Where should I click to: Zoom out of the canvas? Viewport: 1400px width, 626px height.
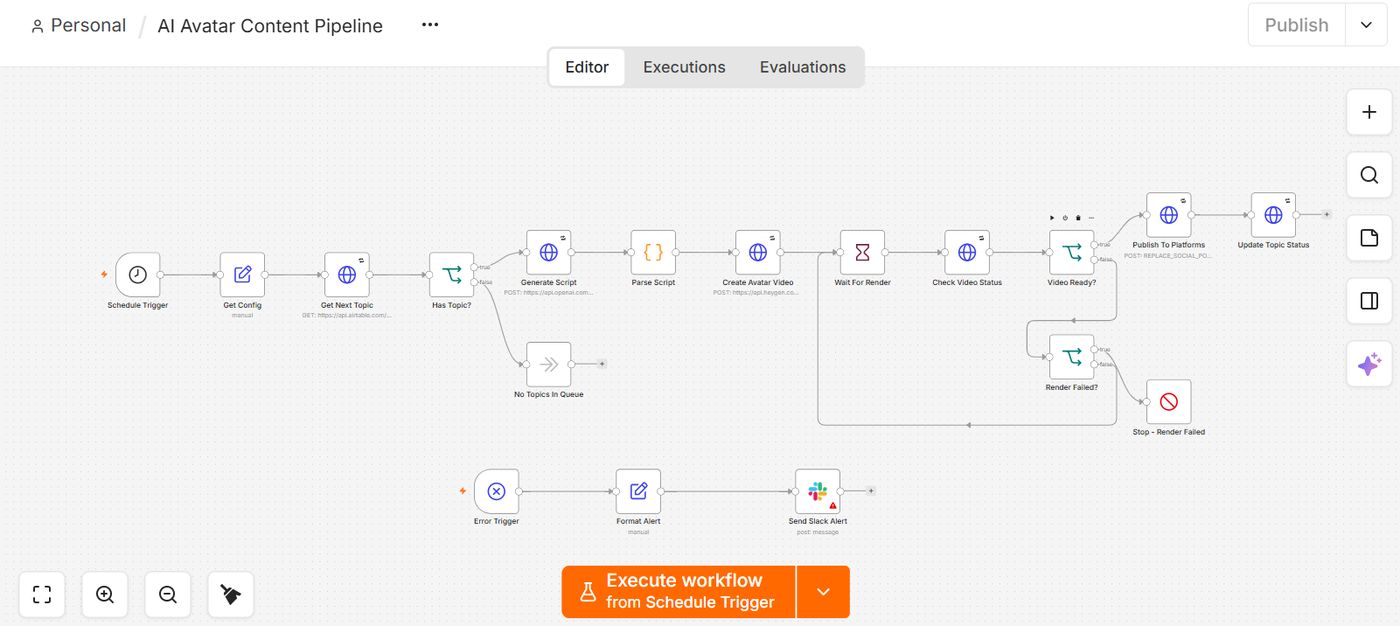point(168,595)
